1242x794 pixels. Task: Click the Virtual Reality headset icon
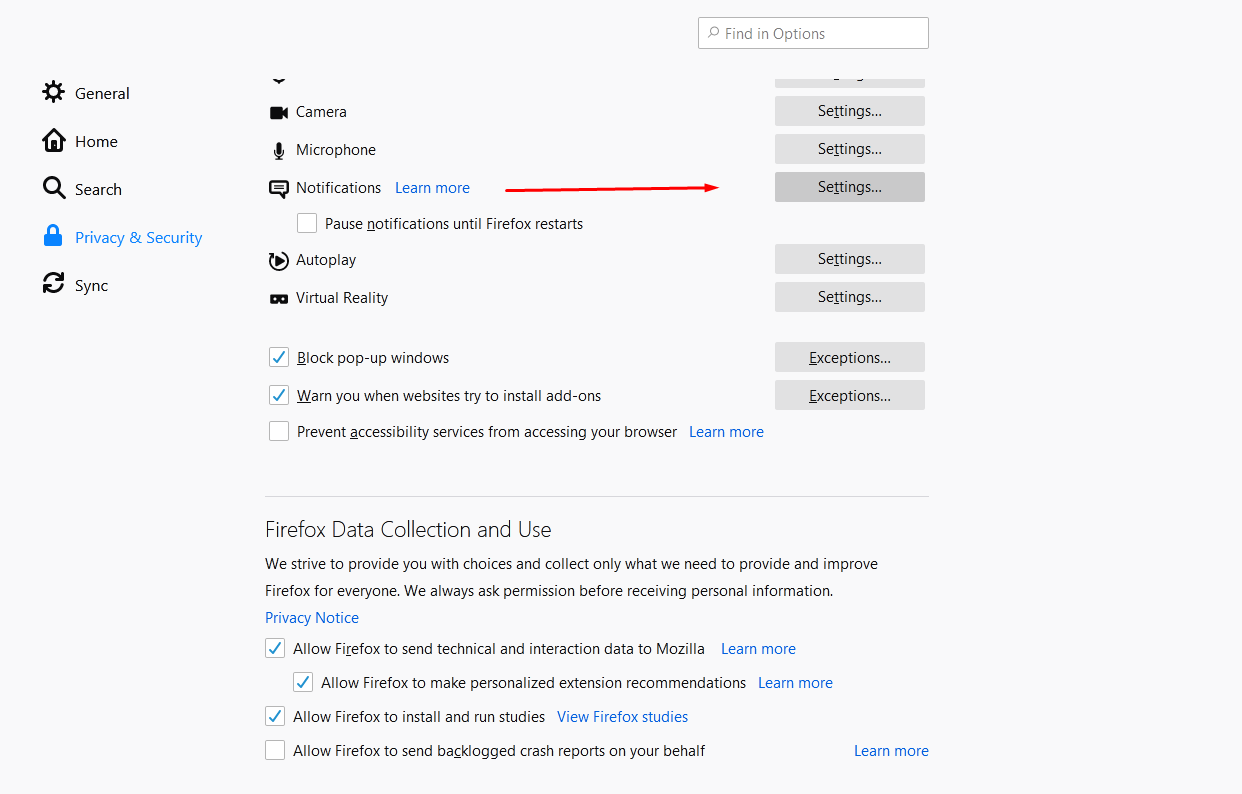click(x=278, y=297)
